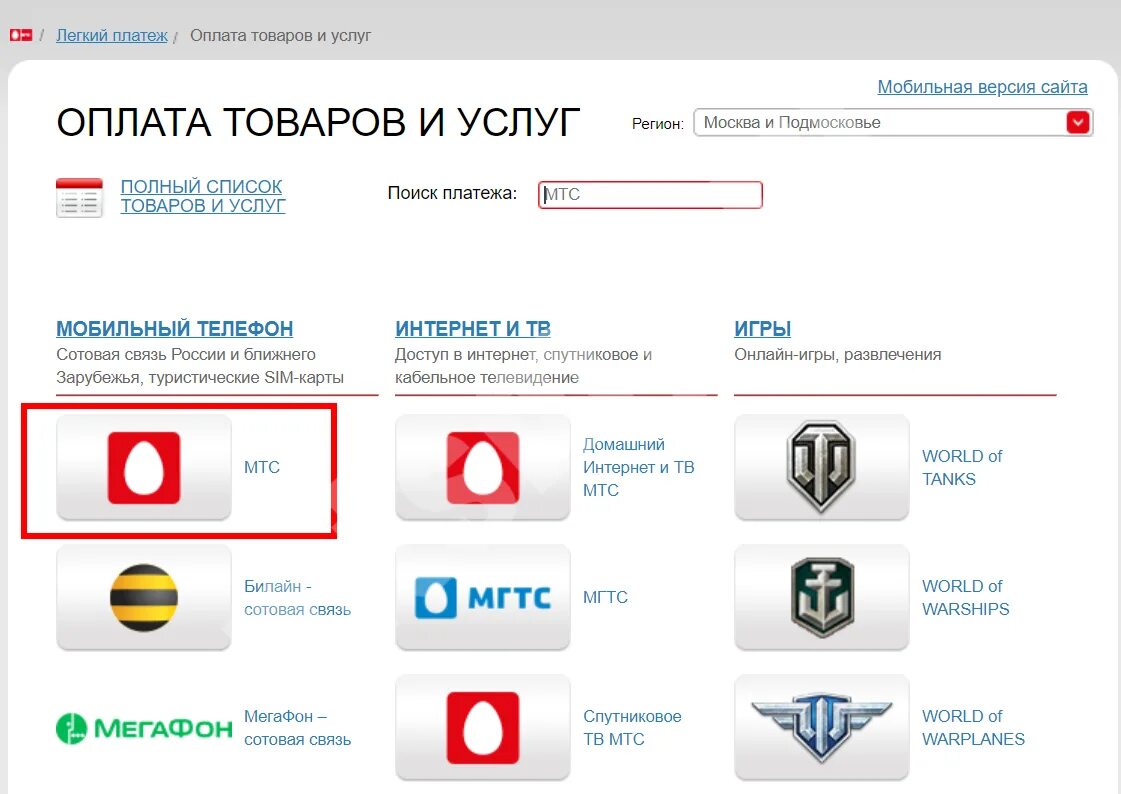Open the Игры category heading

coord(762,329)
